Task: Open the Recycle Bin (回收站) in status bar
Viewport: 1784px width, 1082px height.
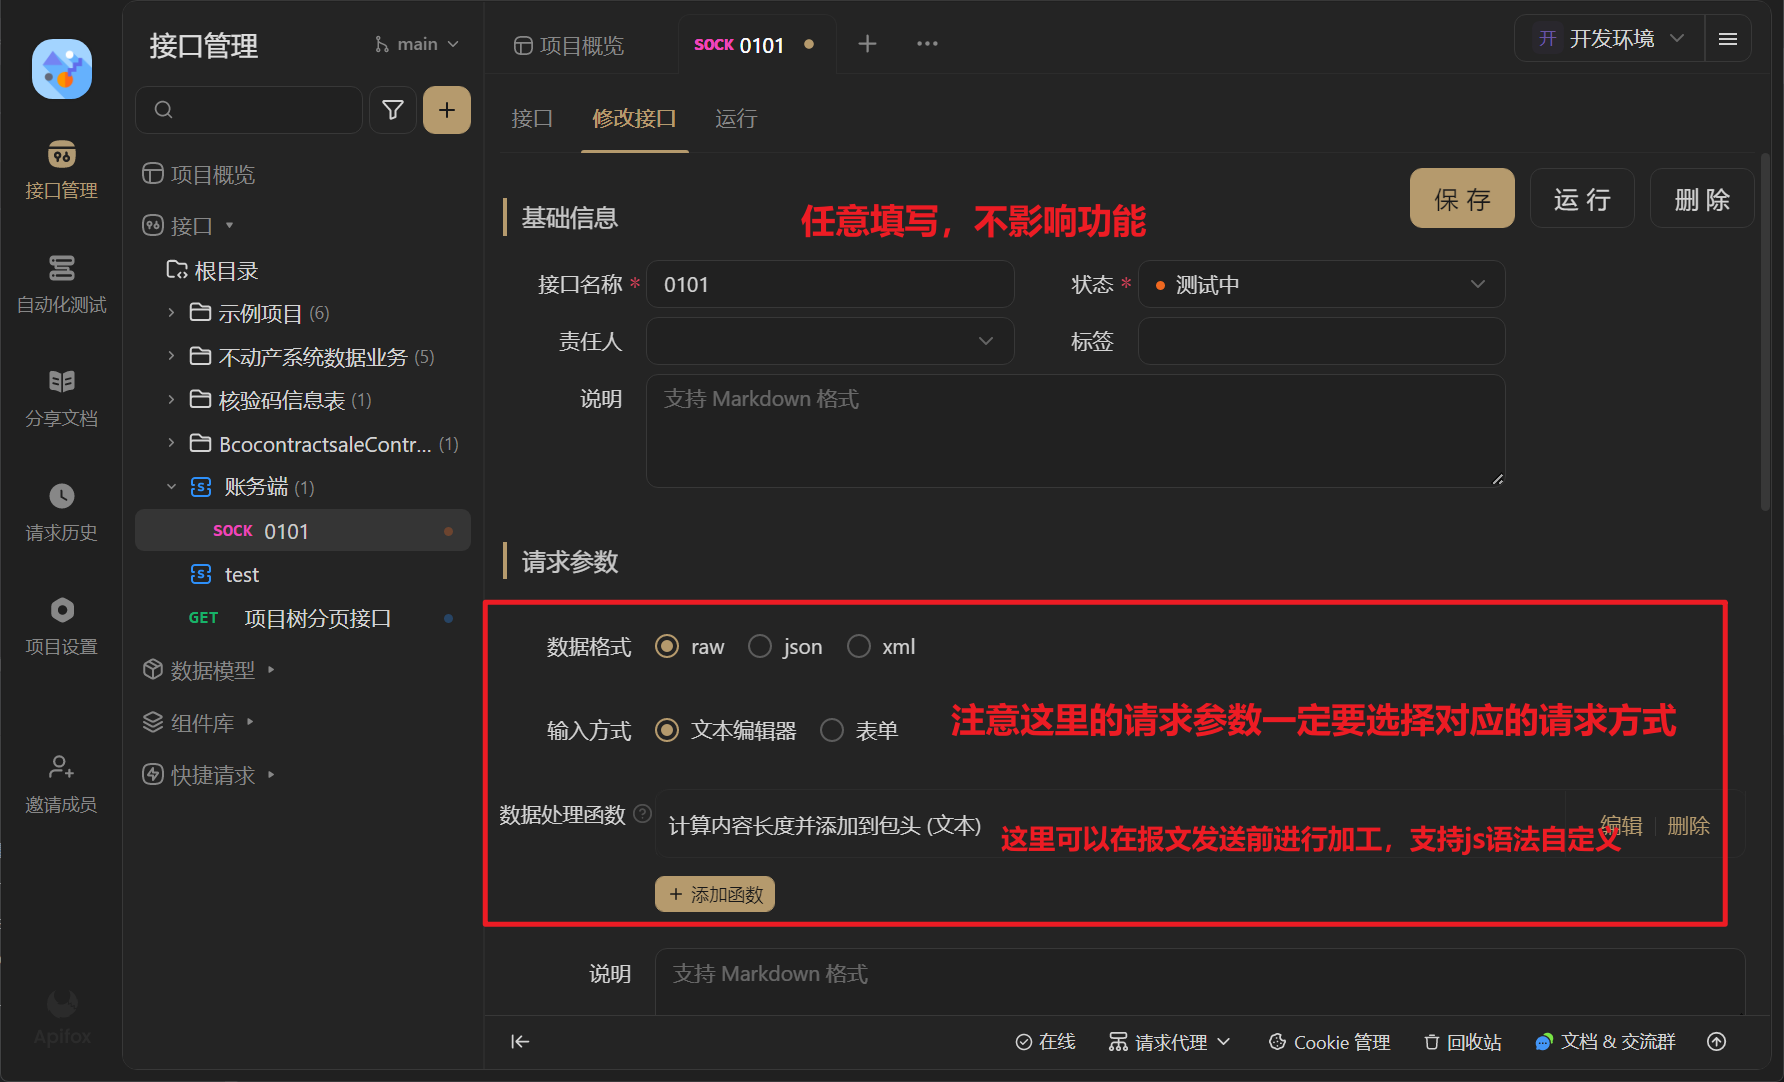Action: [x=1462, y=1042]
